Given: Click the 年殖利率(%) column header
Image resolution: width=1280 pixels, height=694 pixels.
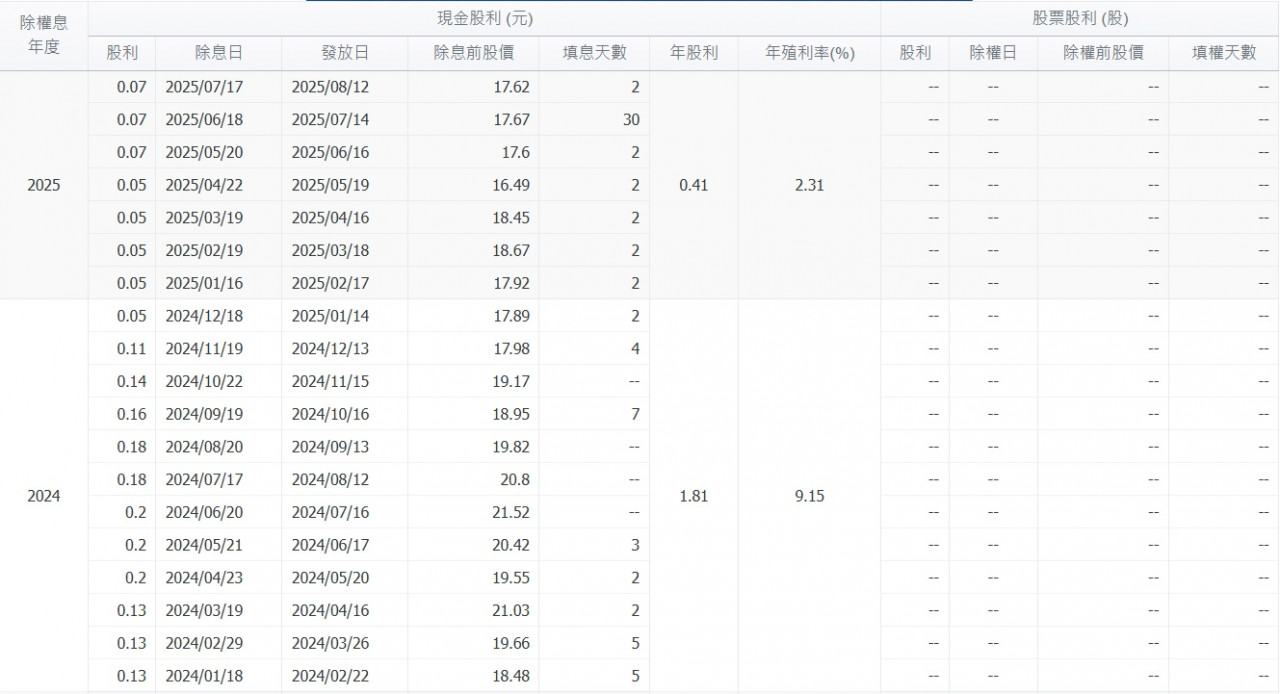Looking at the screenshot, I should [x=810, y=53].
